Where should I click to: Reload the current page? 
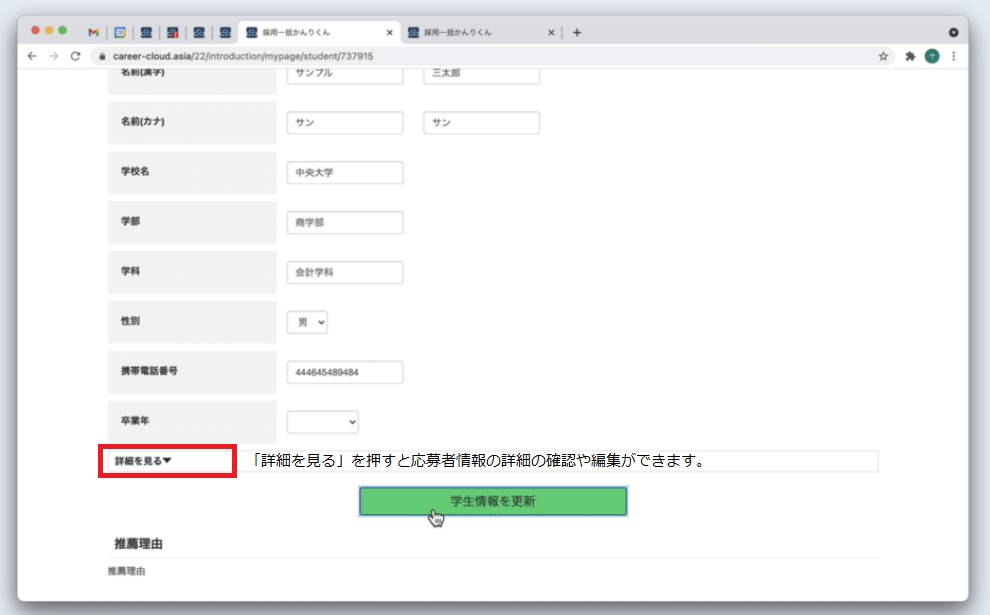pos(75,57)
